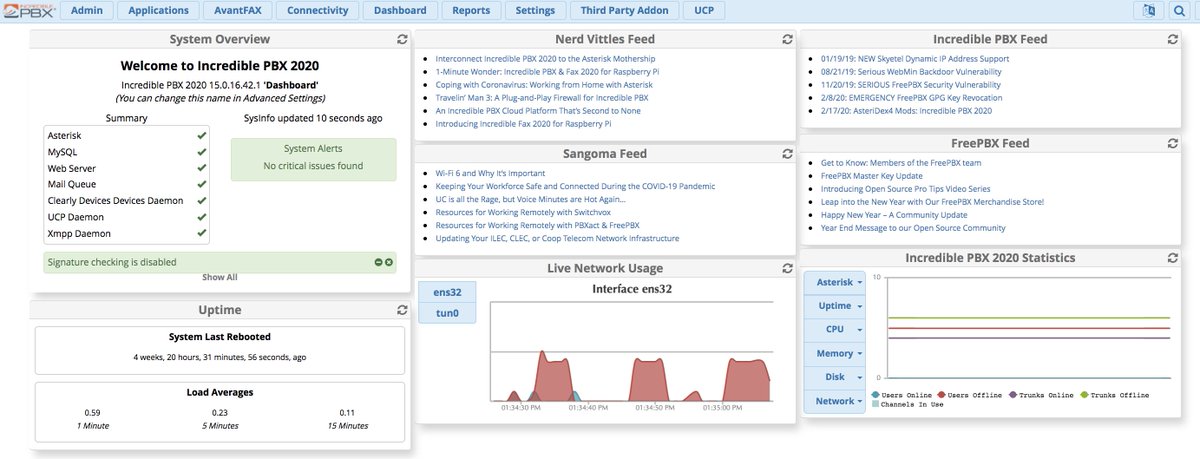
Task: Click 'Clearly Devices Devices Daemon' summary row
Action: [127, 201]
